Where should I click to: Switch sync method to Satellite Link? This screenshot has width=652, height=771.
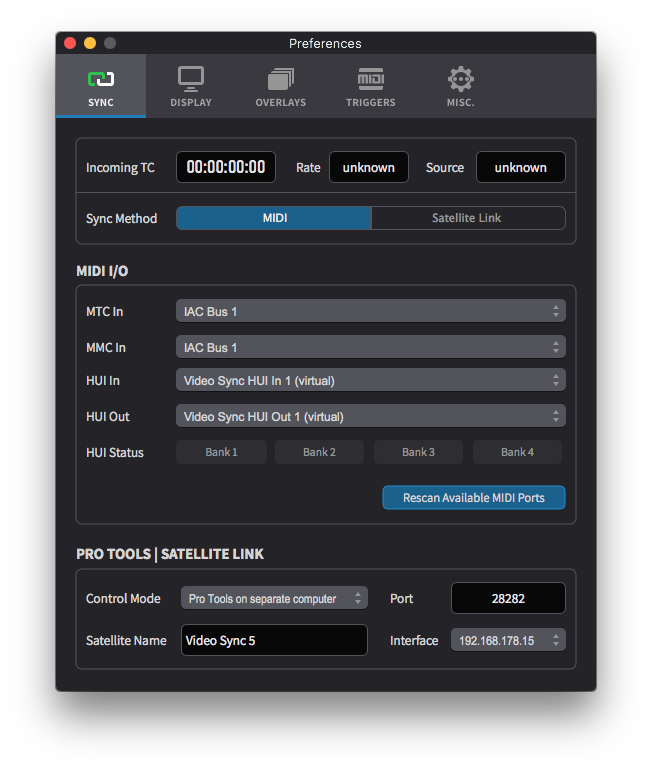tap(467, 218)
